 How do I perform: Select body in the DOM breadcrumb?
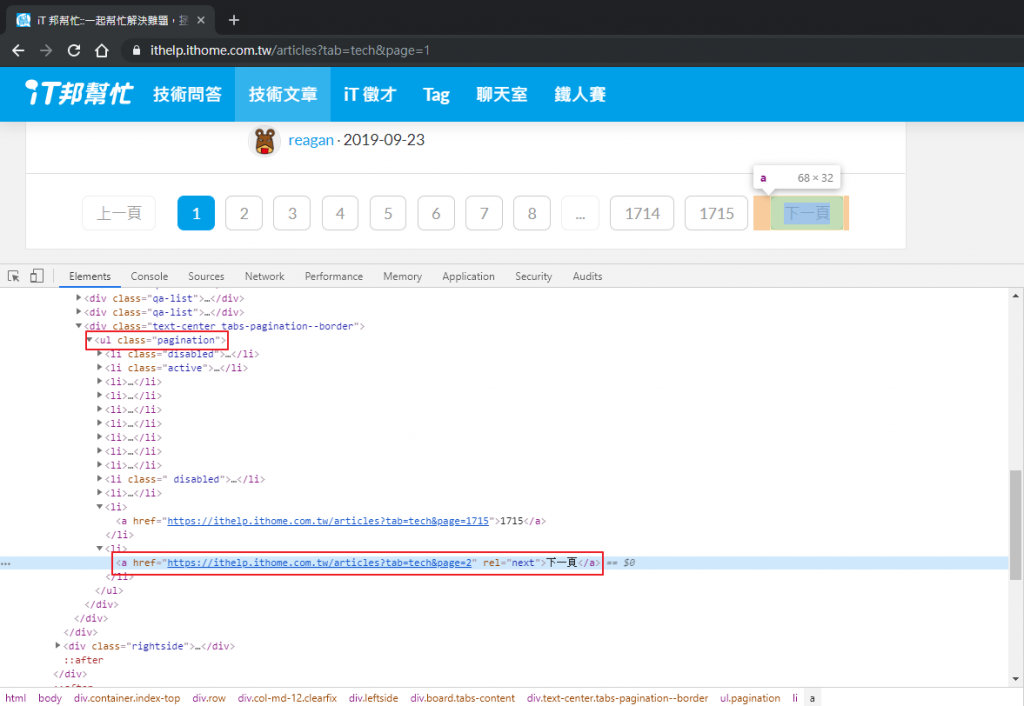(50, 698)
